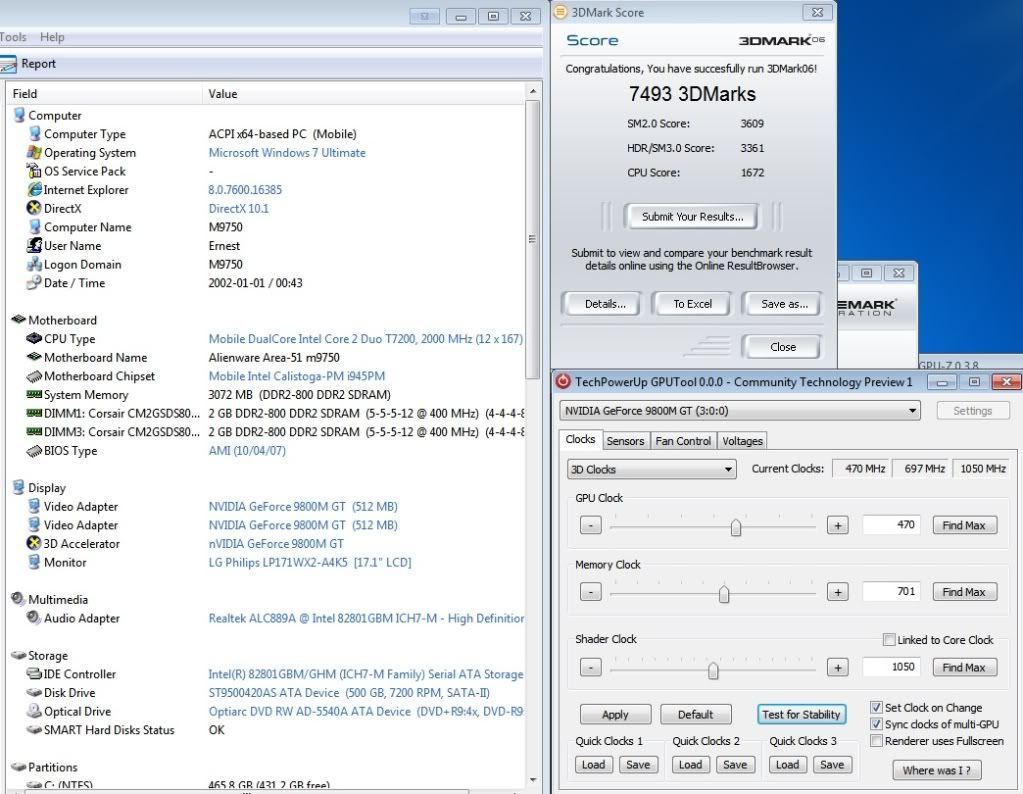The image size is (1023, 794).
Task: Click the Microsoft Windows 7 Ultimate link
Action: point(286,153)
